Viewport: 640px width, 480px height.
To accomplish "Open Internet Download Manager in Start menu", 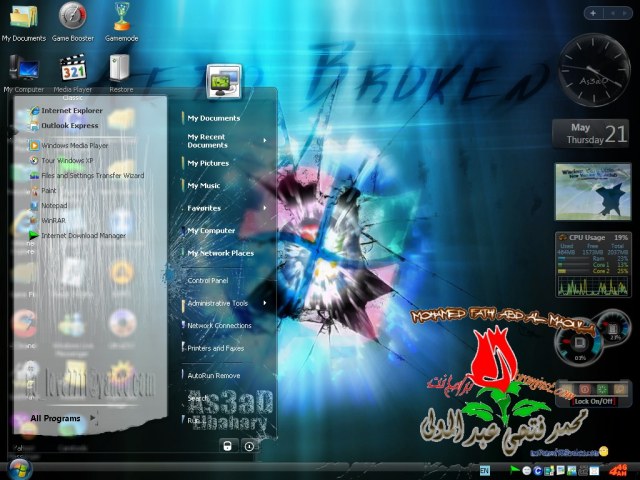I will [78, 236].
